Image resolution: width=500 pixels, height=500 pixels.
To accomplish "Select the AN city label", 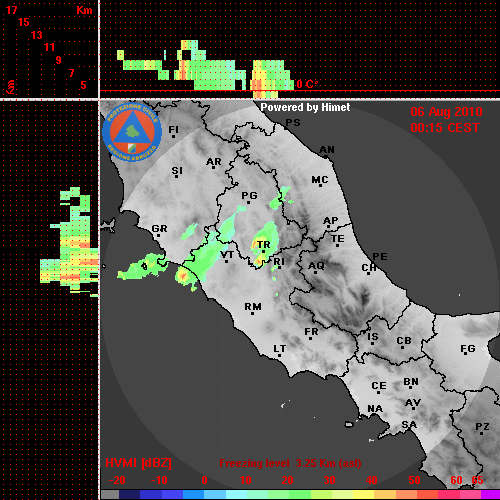I will click(327, 150).
